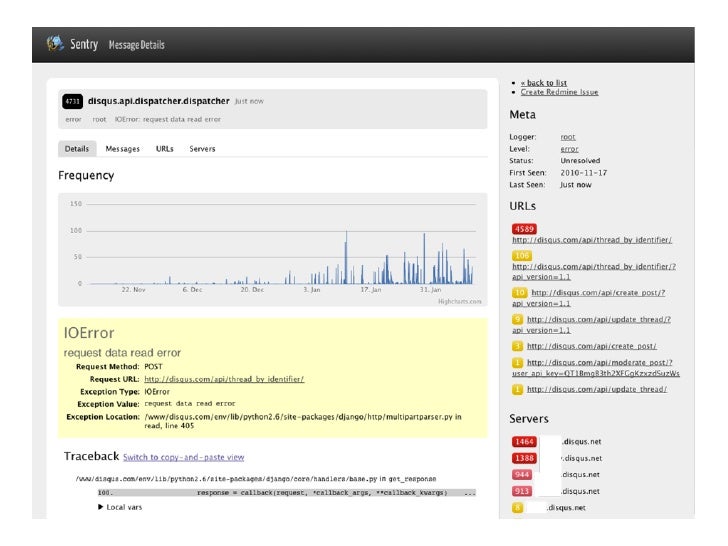Screen dimensions: 728x546
Task: Open the moderate_post/?user_api_key URL link
Action: click(x=596, y=368)
